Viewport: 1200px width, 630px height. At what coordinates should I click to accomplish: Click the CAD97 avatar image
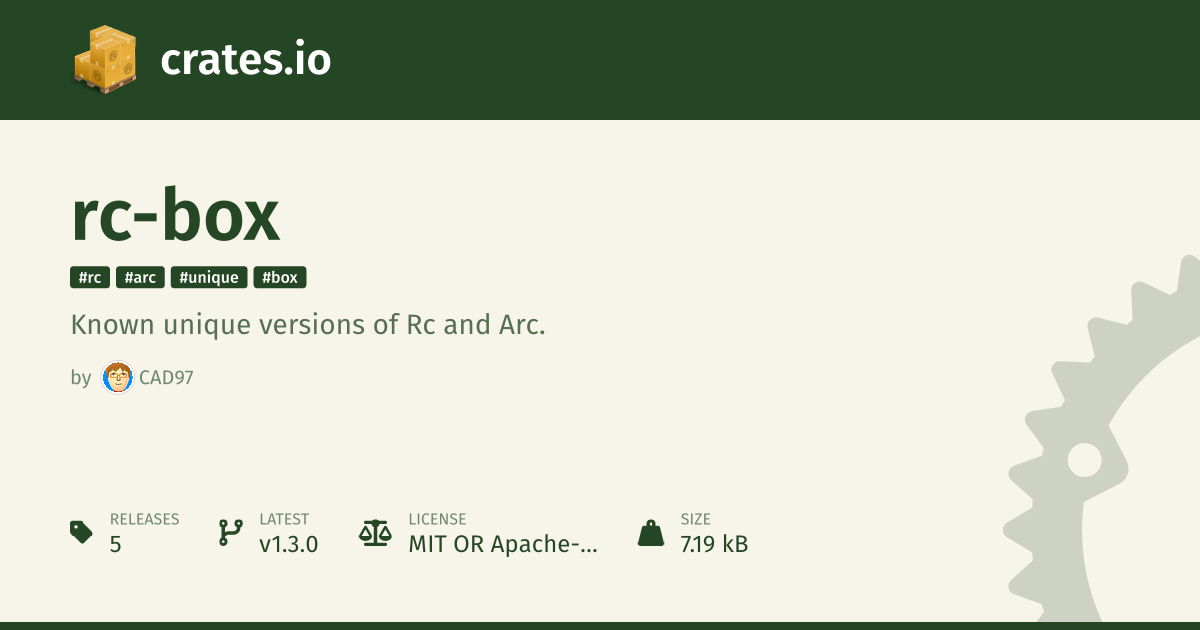click(x=118, y=378)
